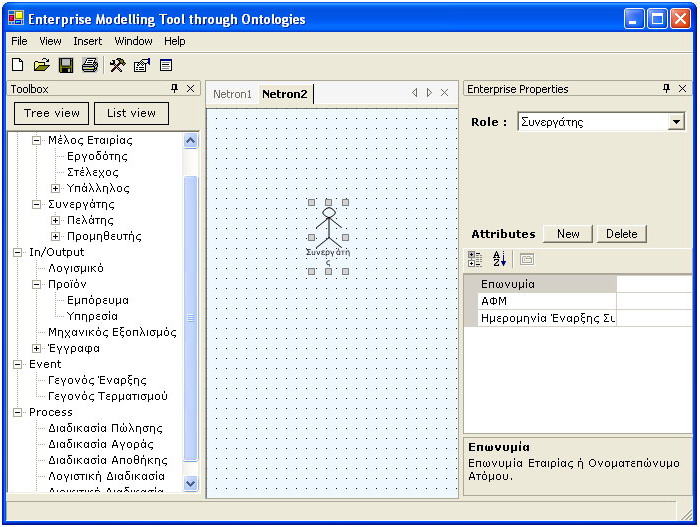This screenshot has height=527, width=700.
Task: Click the Print toolbar icon
Action: coord(90,65)
